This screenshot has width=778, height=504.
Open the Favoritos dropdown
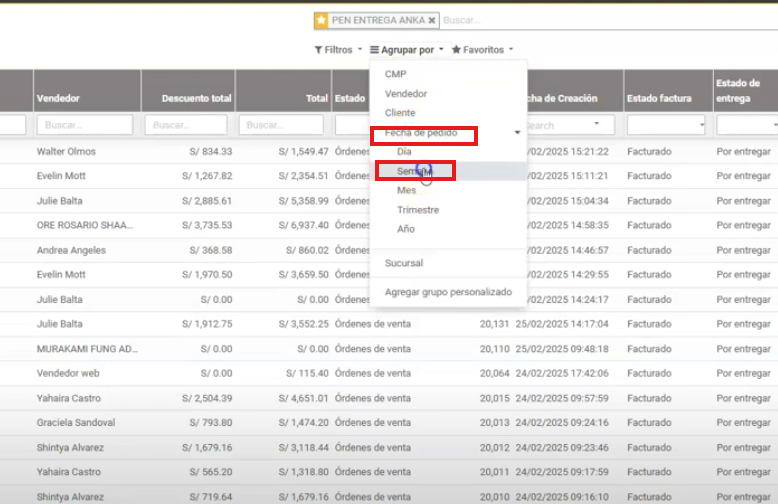(482, 49)
